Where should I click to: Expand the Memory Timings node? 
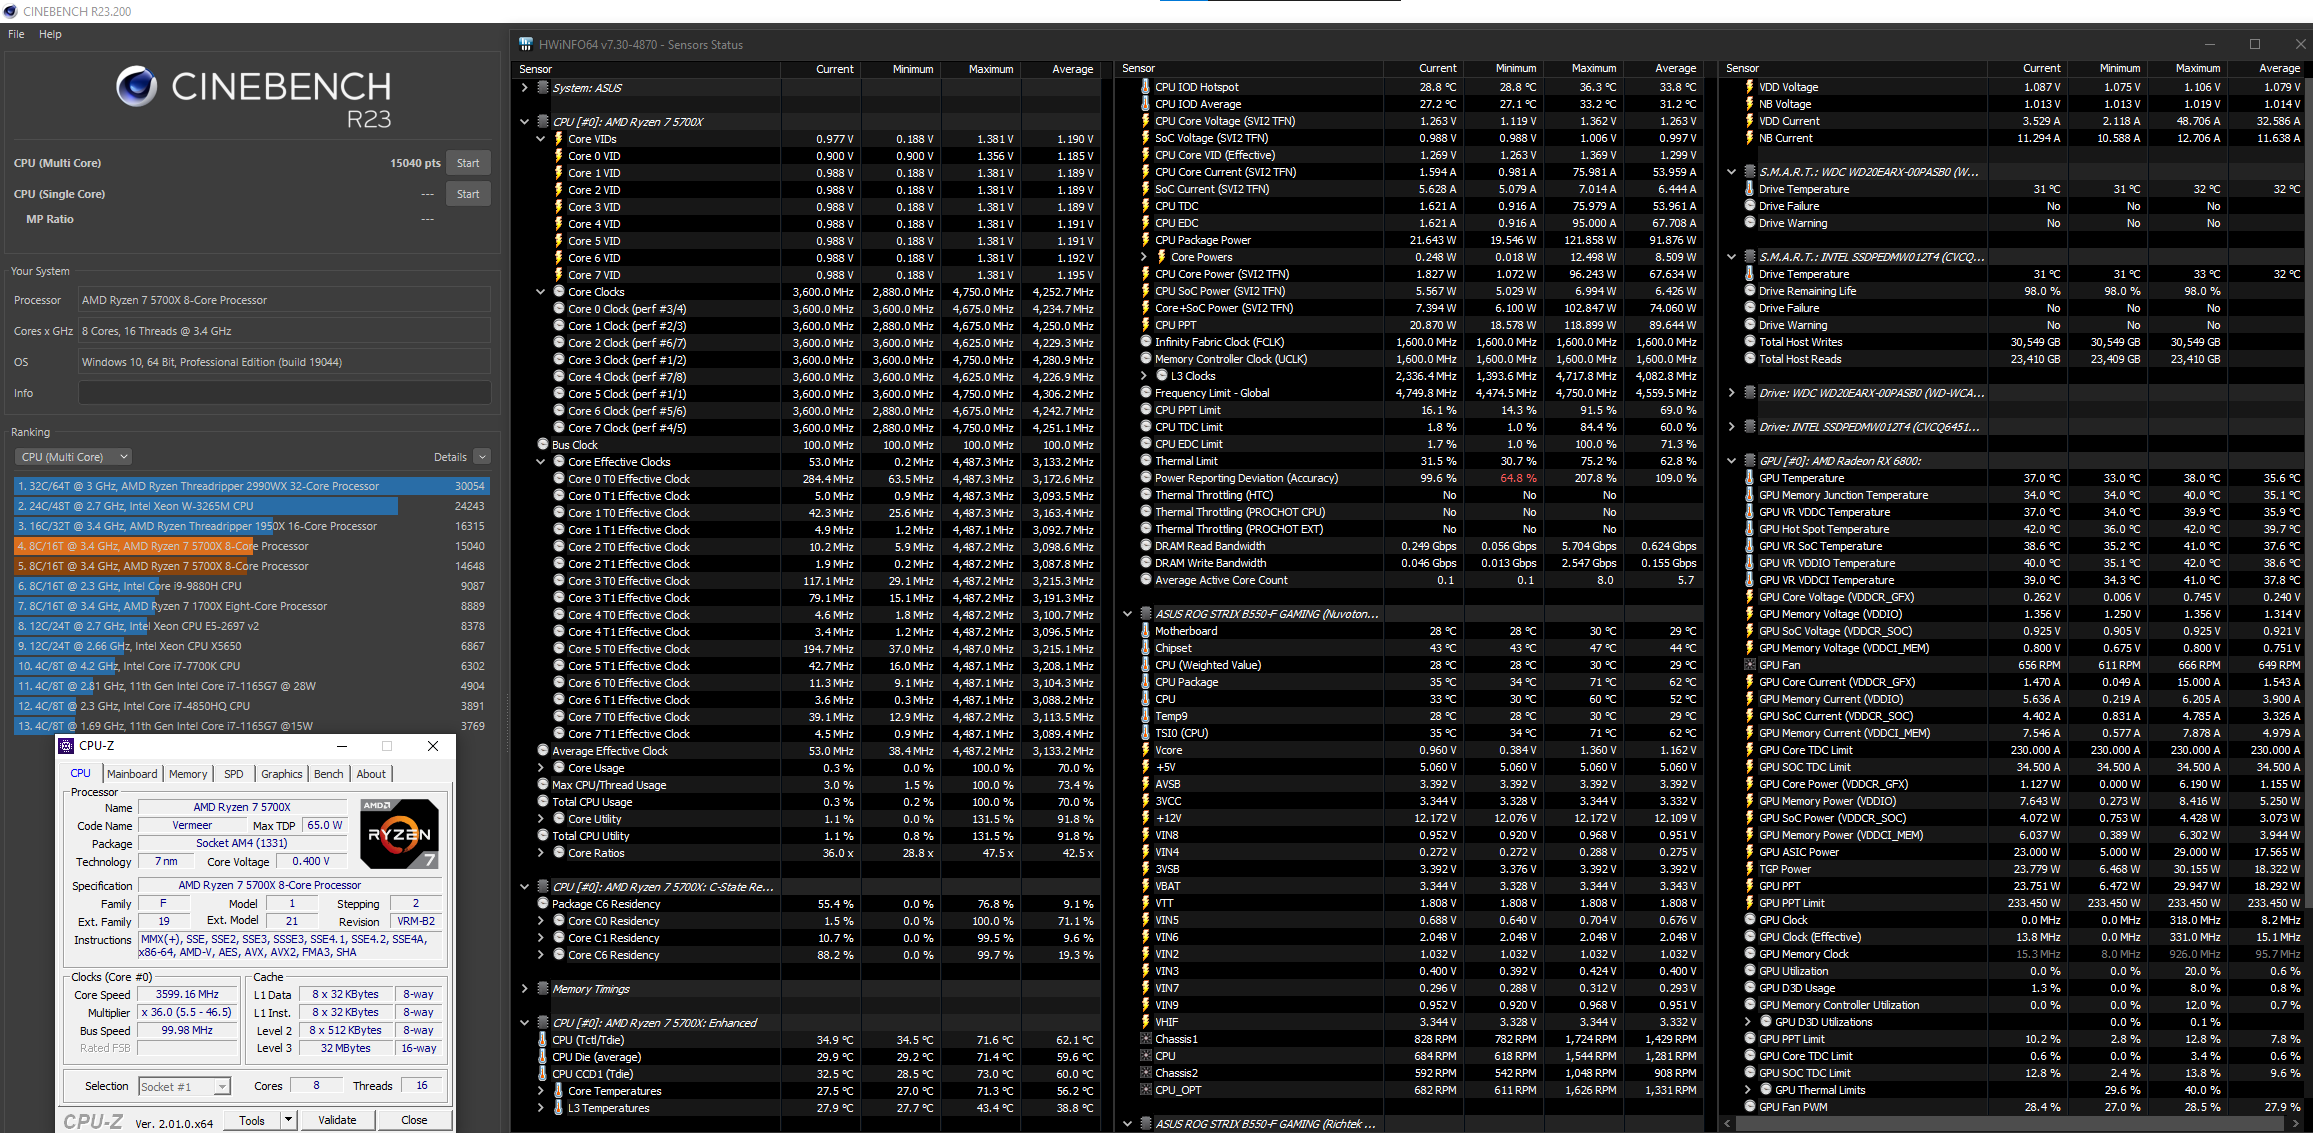pyautogui.click(x=524, y=989)
